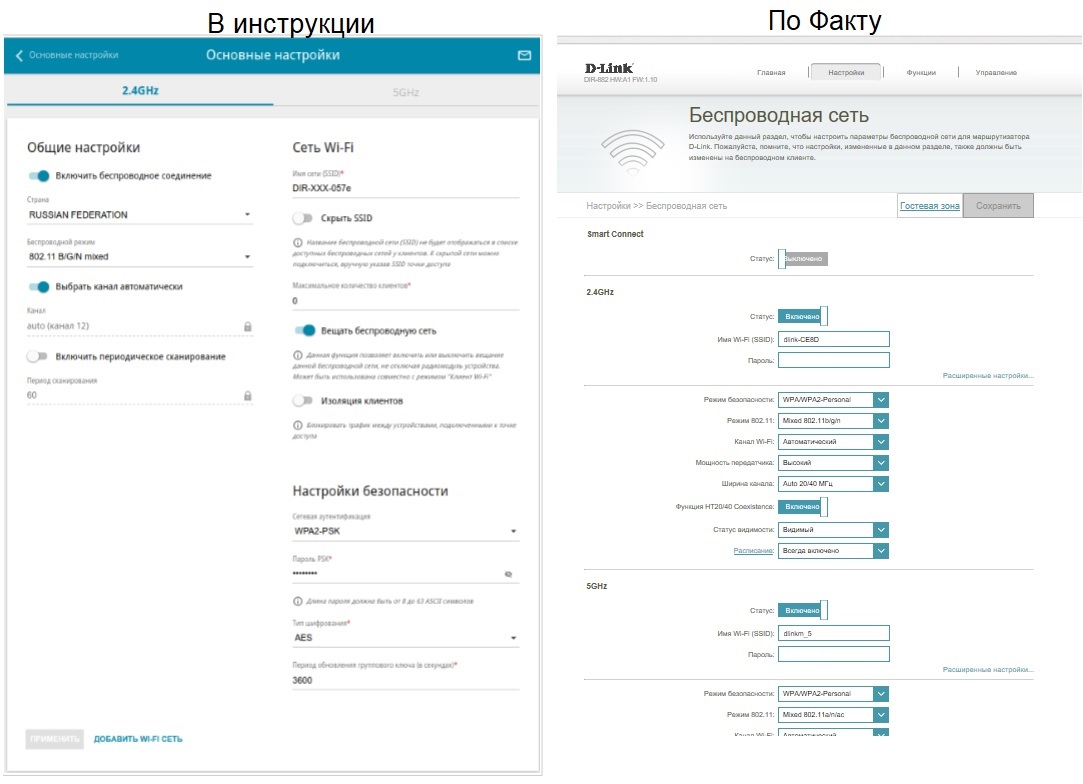The width and height of the screenshot is (1083, 784).
Task: Click the Сохранить button
Action: point(998,206)
